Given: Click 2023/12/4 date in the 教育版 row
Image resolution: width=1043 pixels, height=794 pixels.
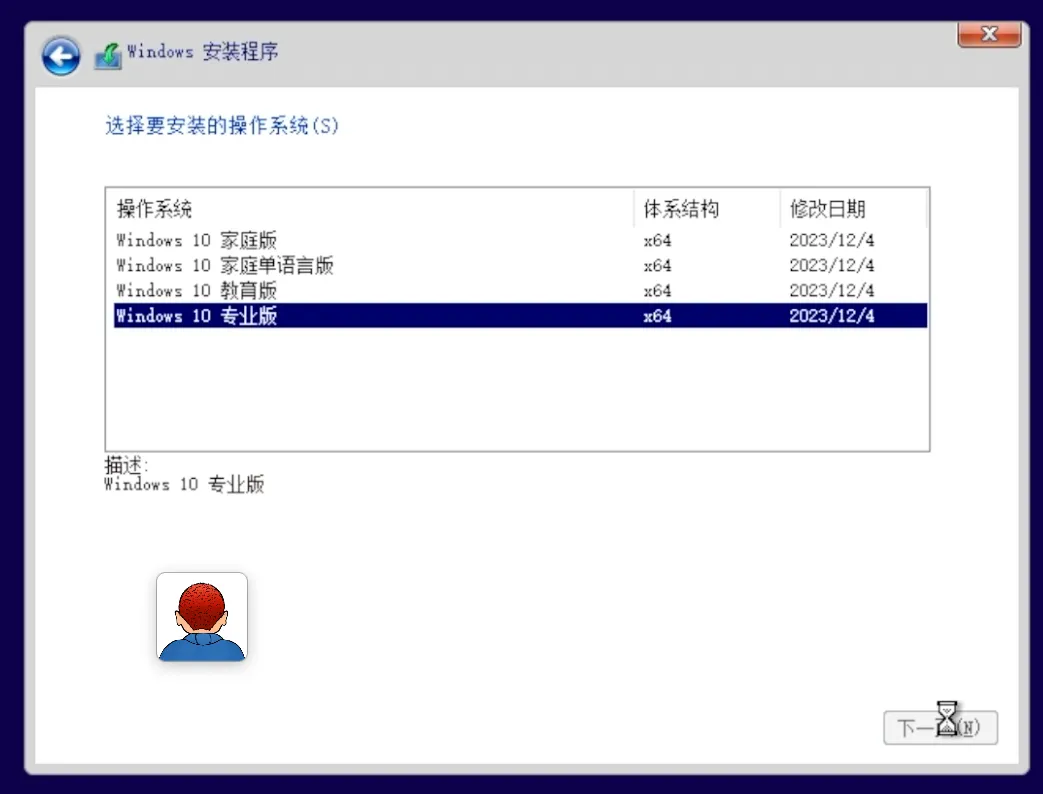Looking at the screenshot, I should pos(831,291).
